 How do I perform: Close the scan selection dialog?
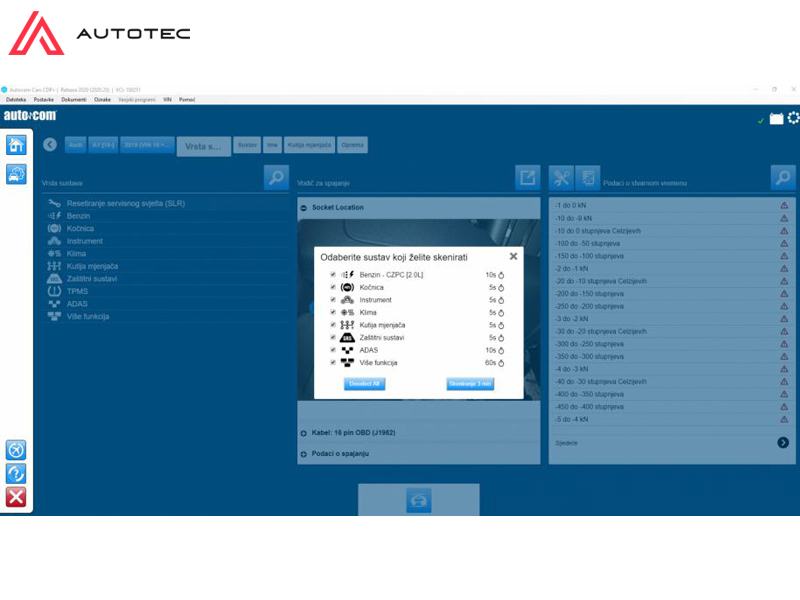pyautogui.click(x=513, y=256)
